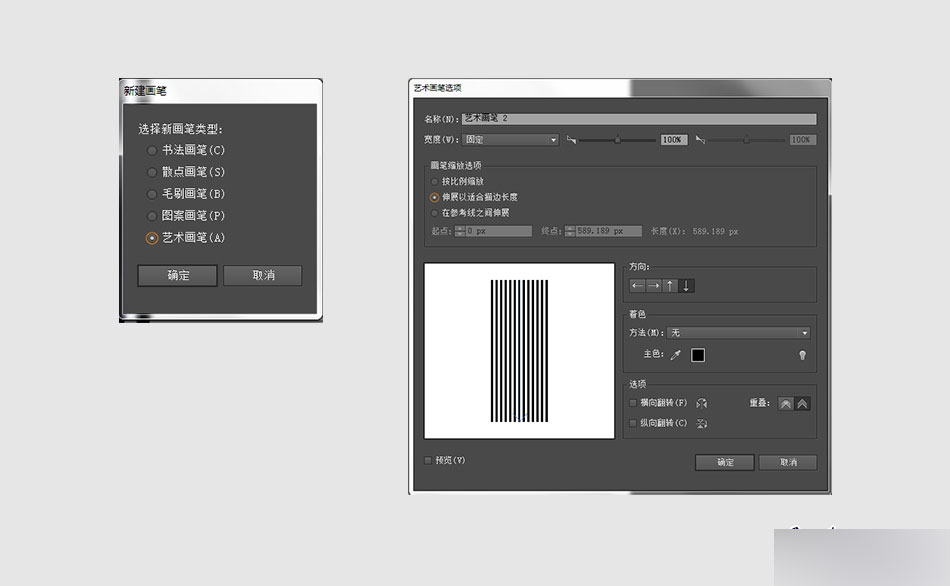Select first 重叠 overlap option icon
This screenshot has width=950, height=586.
[x=786, y=404]
